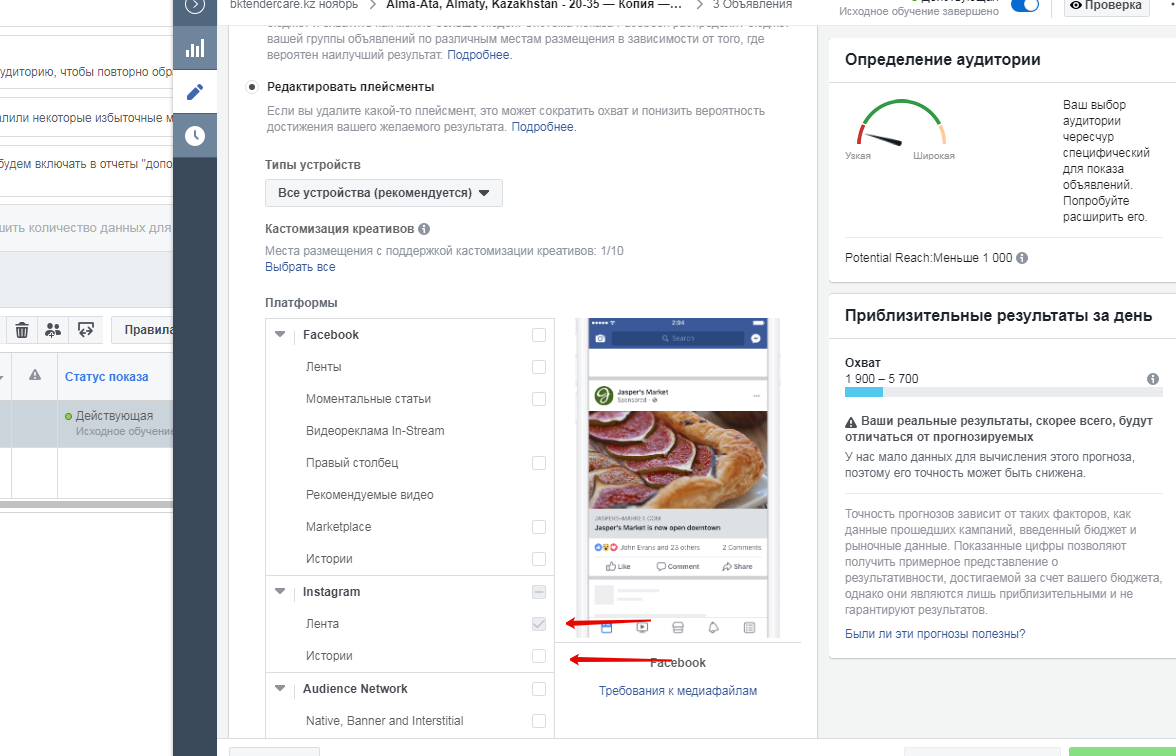The image size is (1176, 756).
Task: Click the Выбрать все link
Action: (x=300, y=267)
